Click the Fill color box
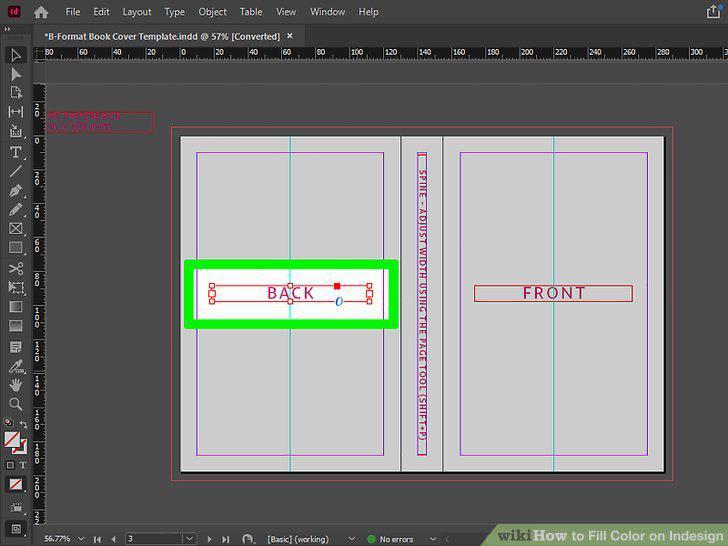Viewport: 728px width, 546px height. coord(12,439)
